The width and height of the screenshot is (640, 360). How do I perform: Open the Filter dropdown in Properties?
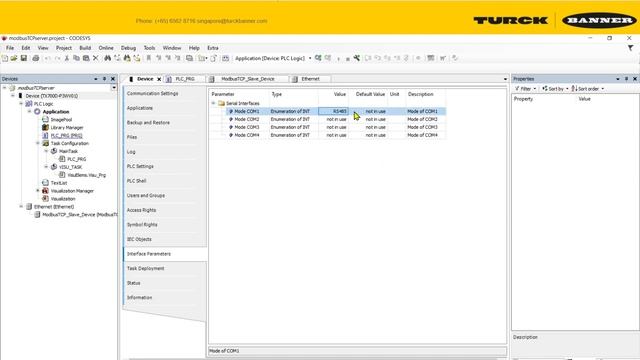coord(526,89)
